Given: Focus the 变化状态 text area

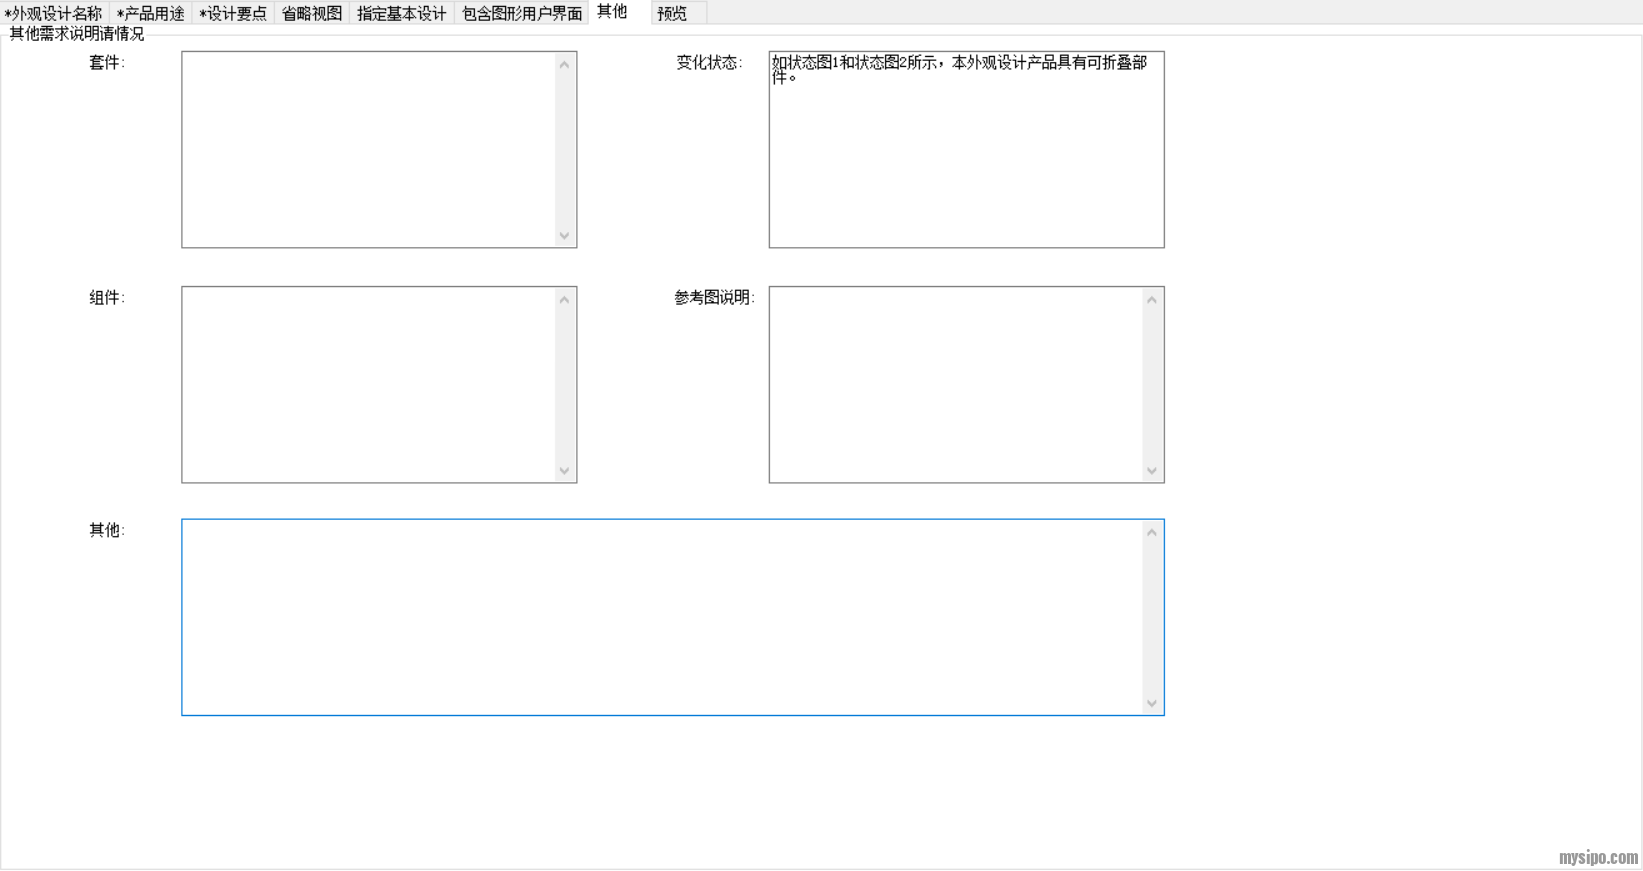Looking at the screenshot, I should pyautogui.click(x=966, y=160).
